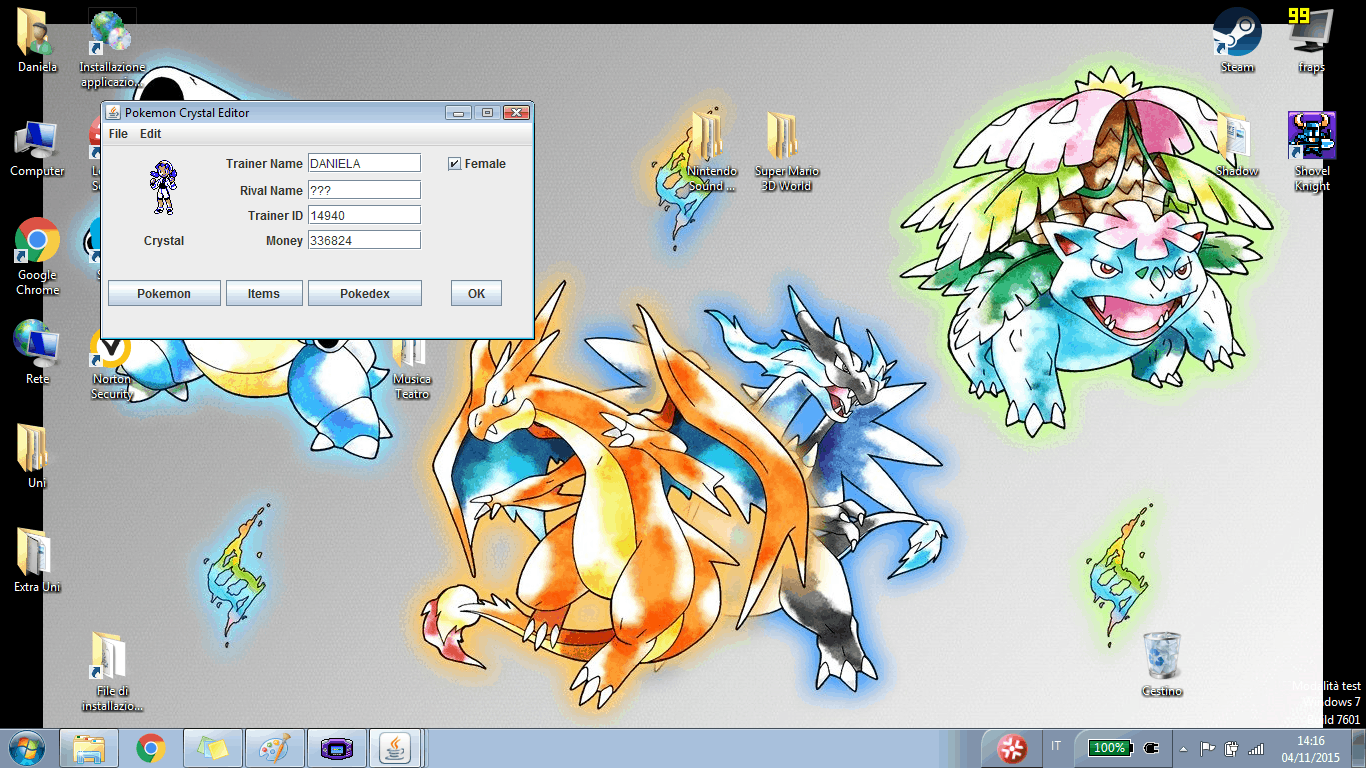Click the Rival Name input field
This screenshot has height=768, width=1366.
364,190
